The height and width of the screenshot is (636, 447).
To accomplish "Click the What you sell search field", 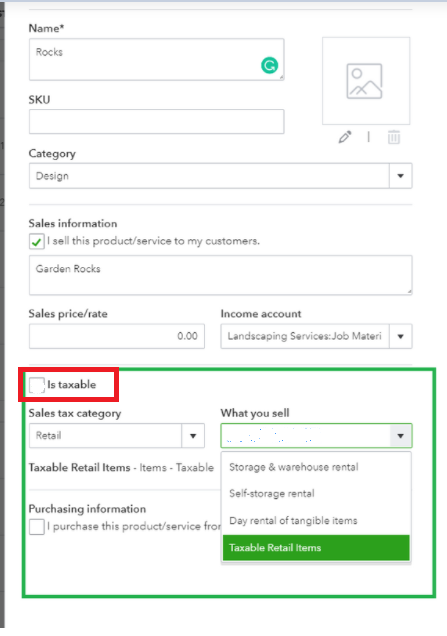I will click(x=305, y=436).
